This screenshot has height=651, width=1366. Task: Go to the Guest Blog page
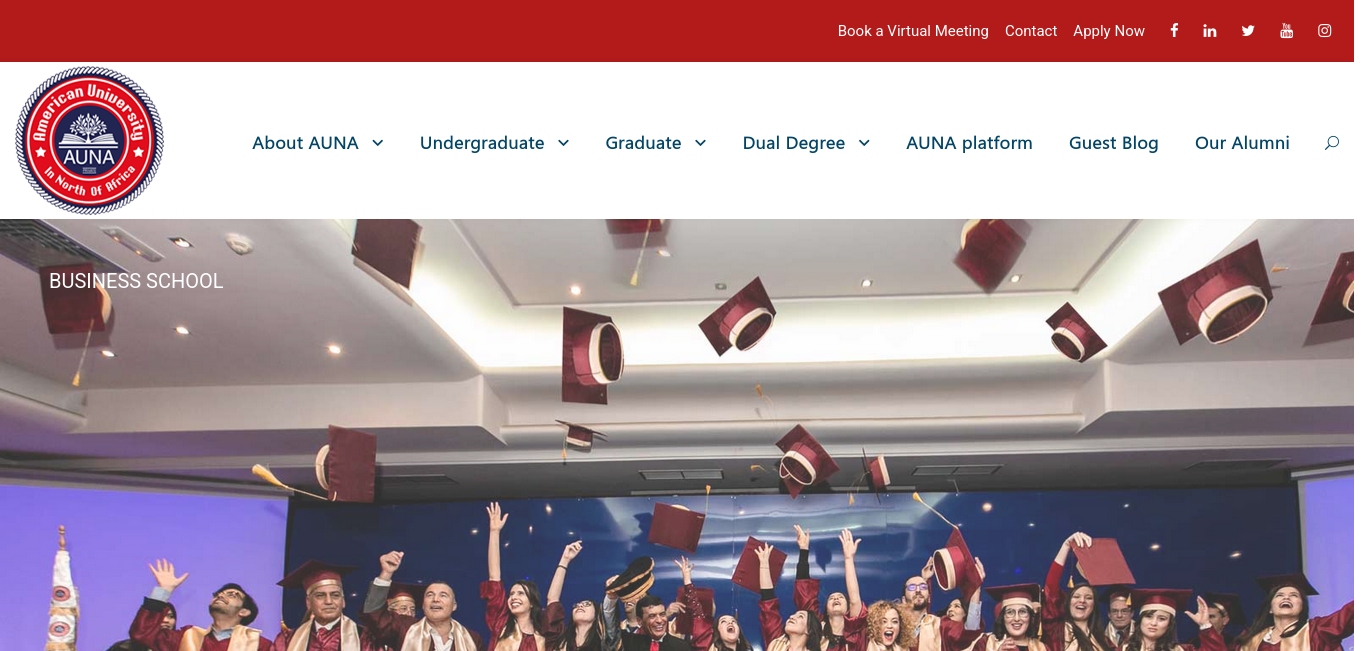pos(1113,143)
